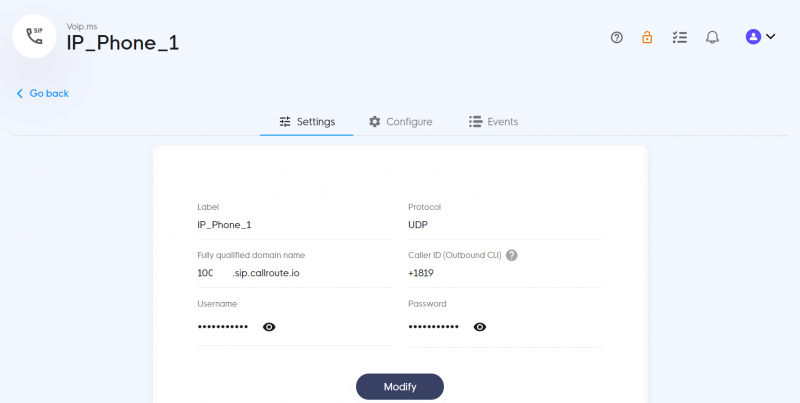Show Caller ID help tooltip icon
This screenshot has height=403, width=800.
pos(512,256)
